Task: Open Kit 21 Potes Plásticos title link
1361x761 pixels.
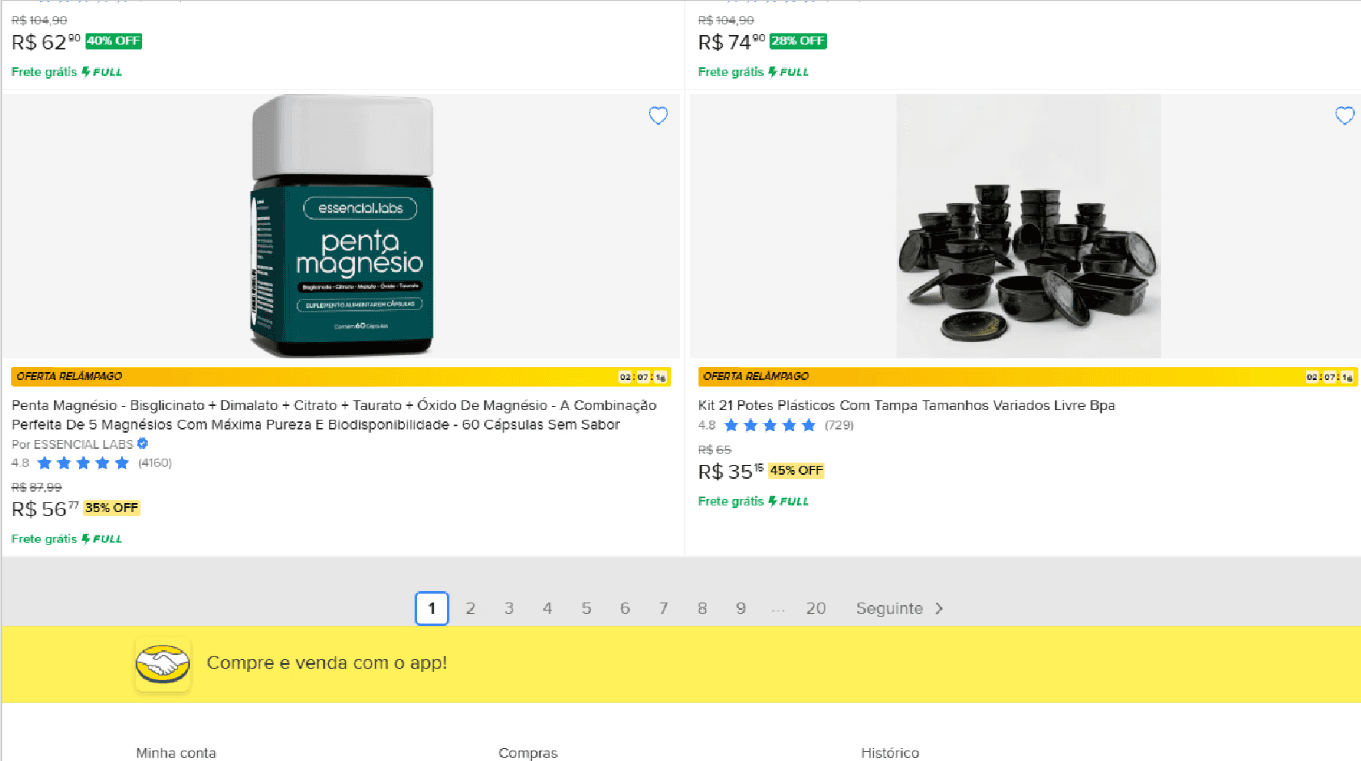Action: coord(906,405)
